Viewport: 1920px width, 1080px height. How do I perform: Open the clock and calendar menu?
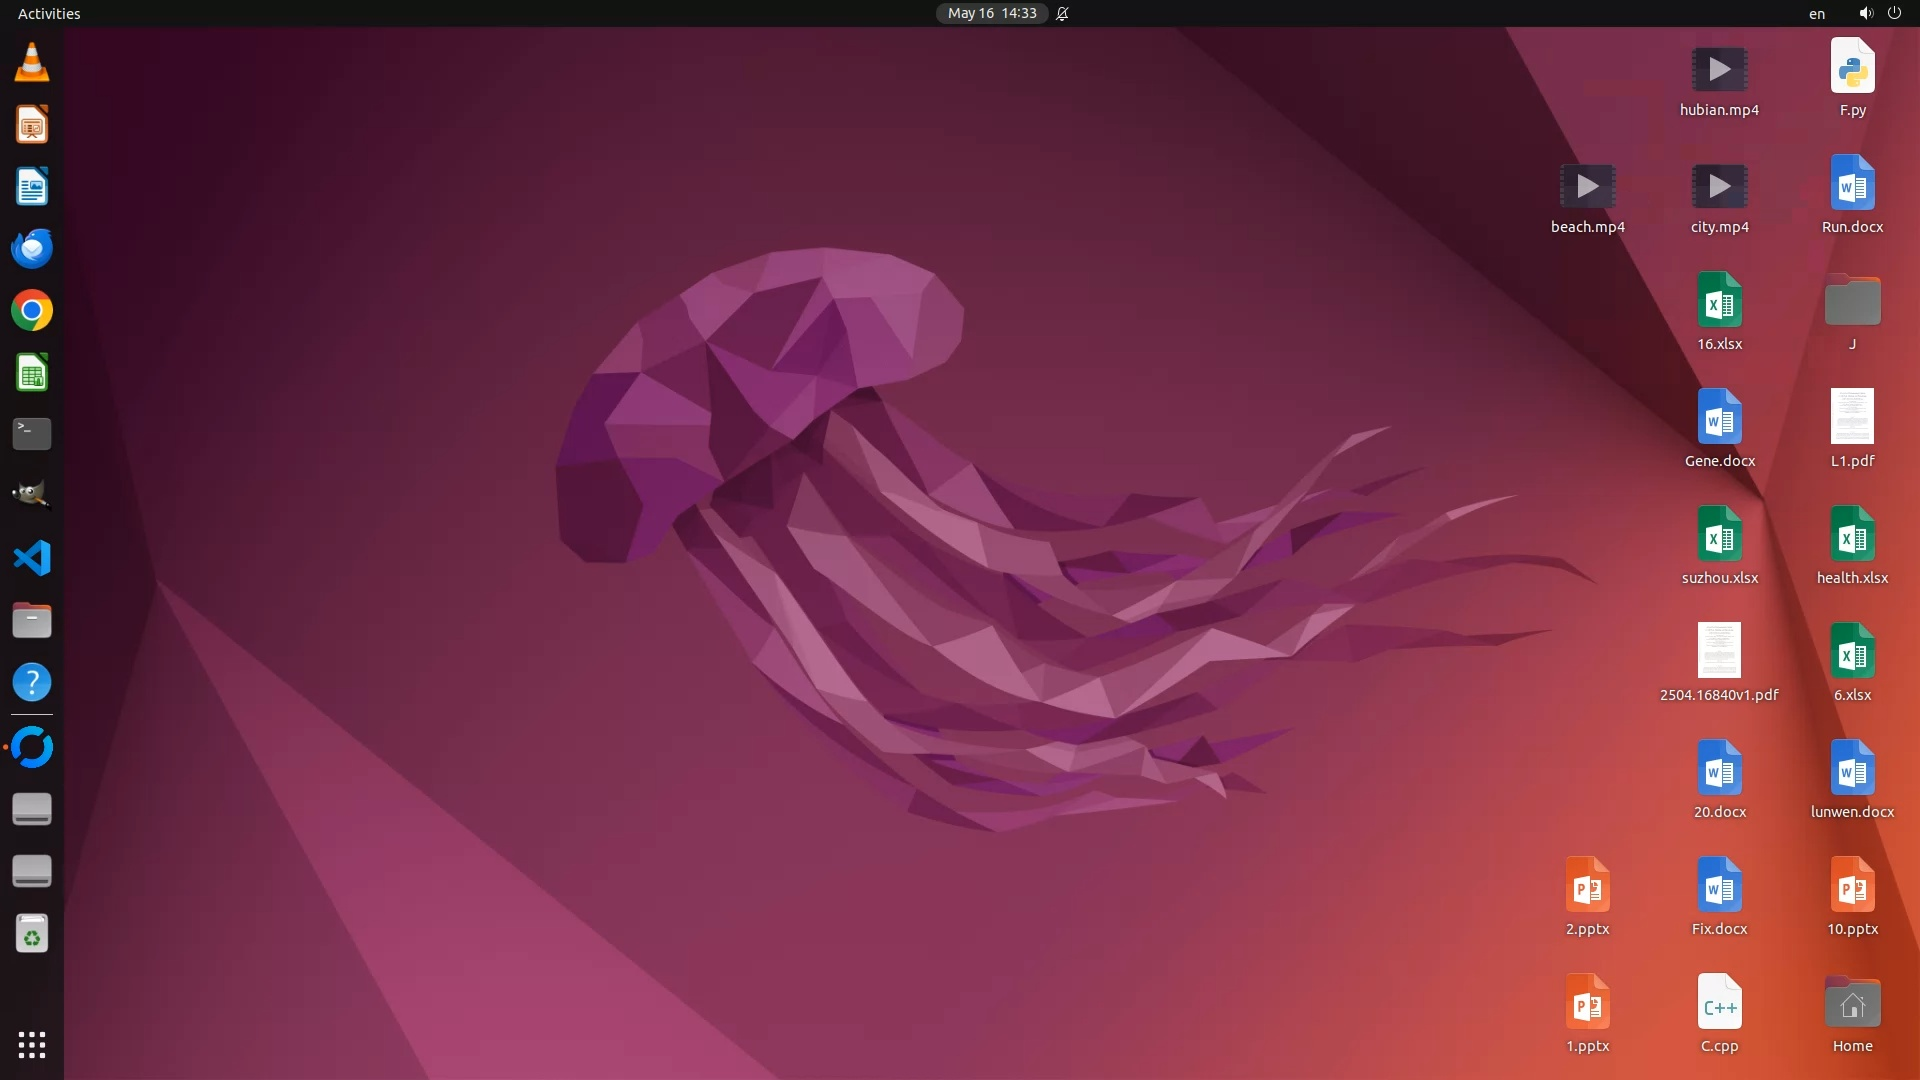[x=991, y=13]
